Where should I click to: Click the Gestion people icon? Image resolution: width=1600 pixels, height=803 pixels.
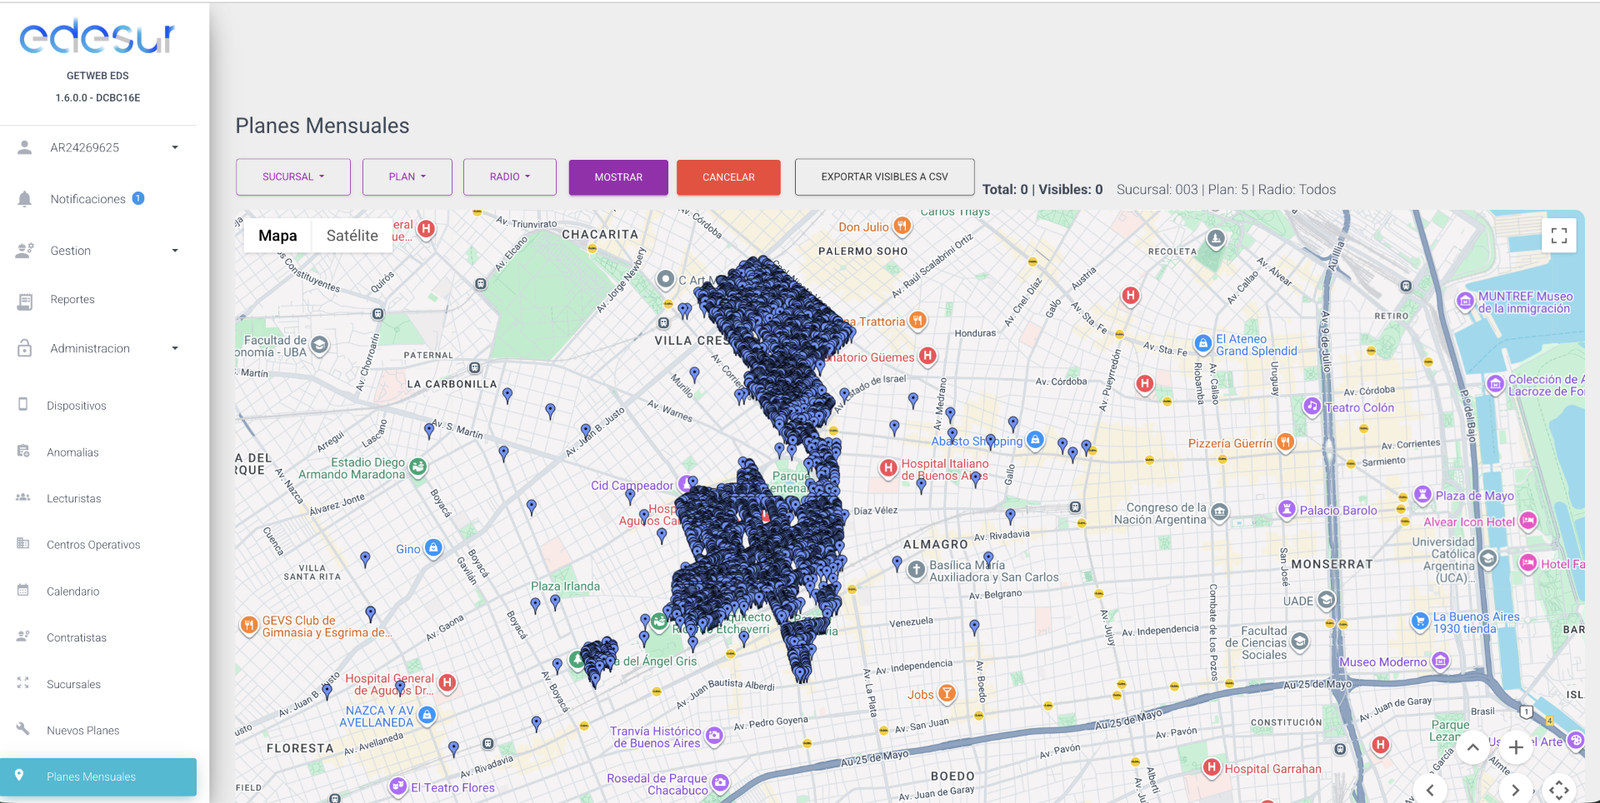point(24,250)
